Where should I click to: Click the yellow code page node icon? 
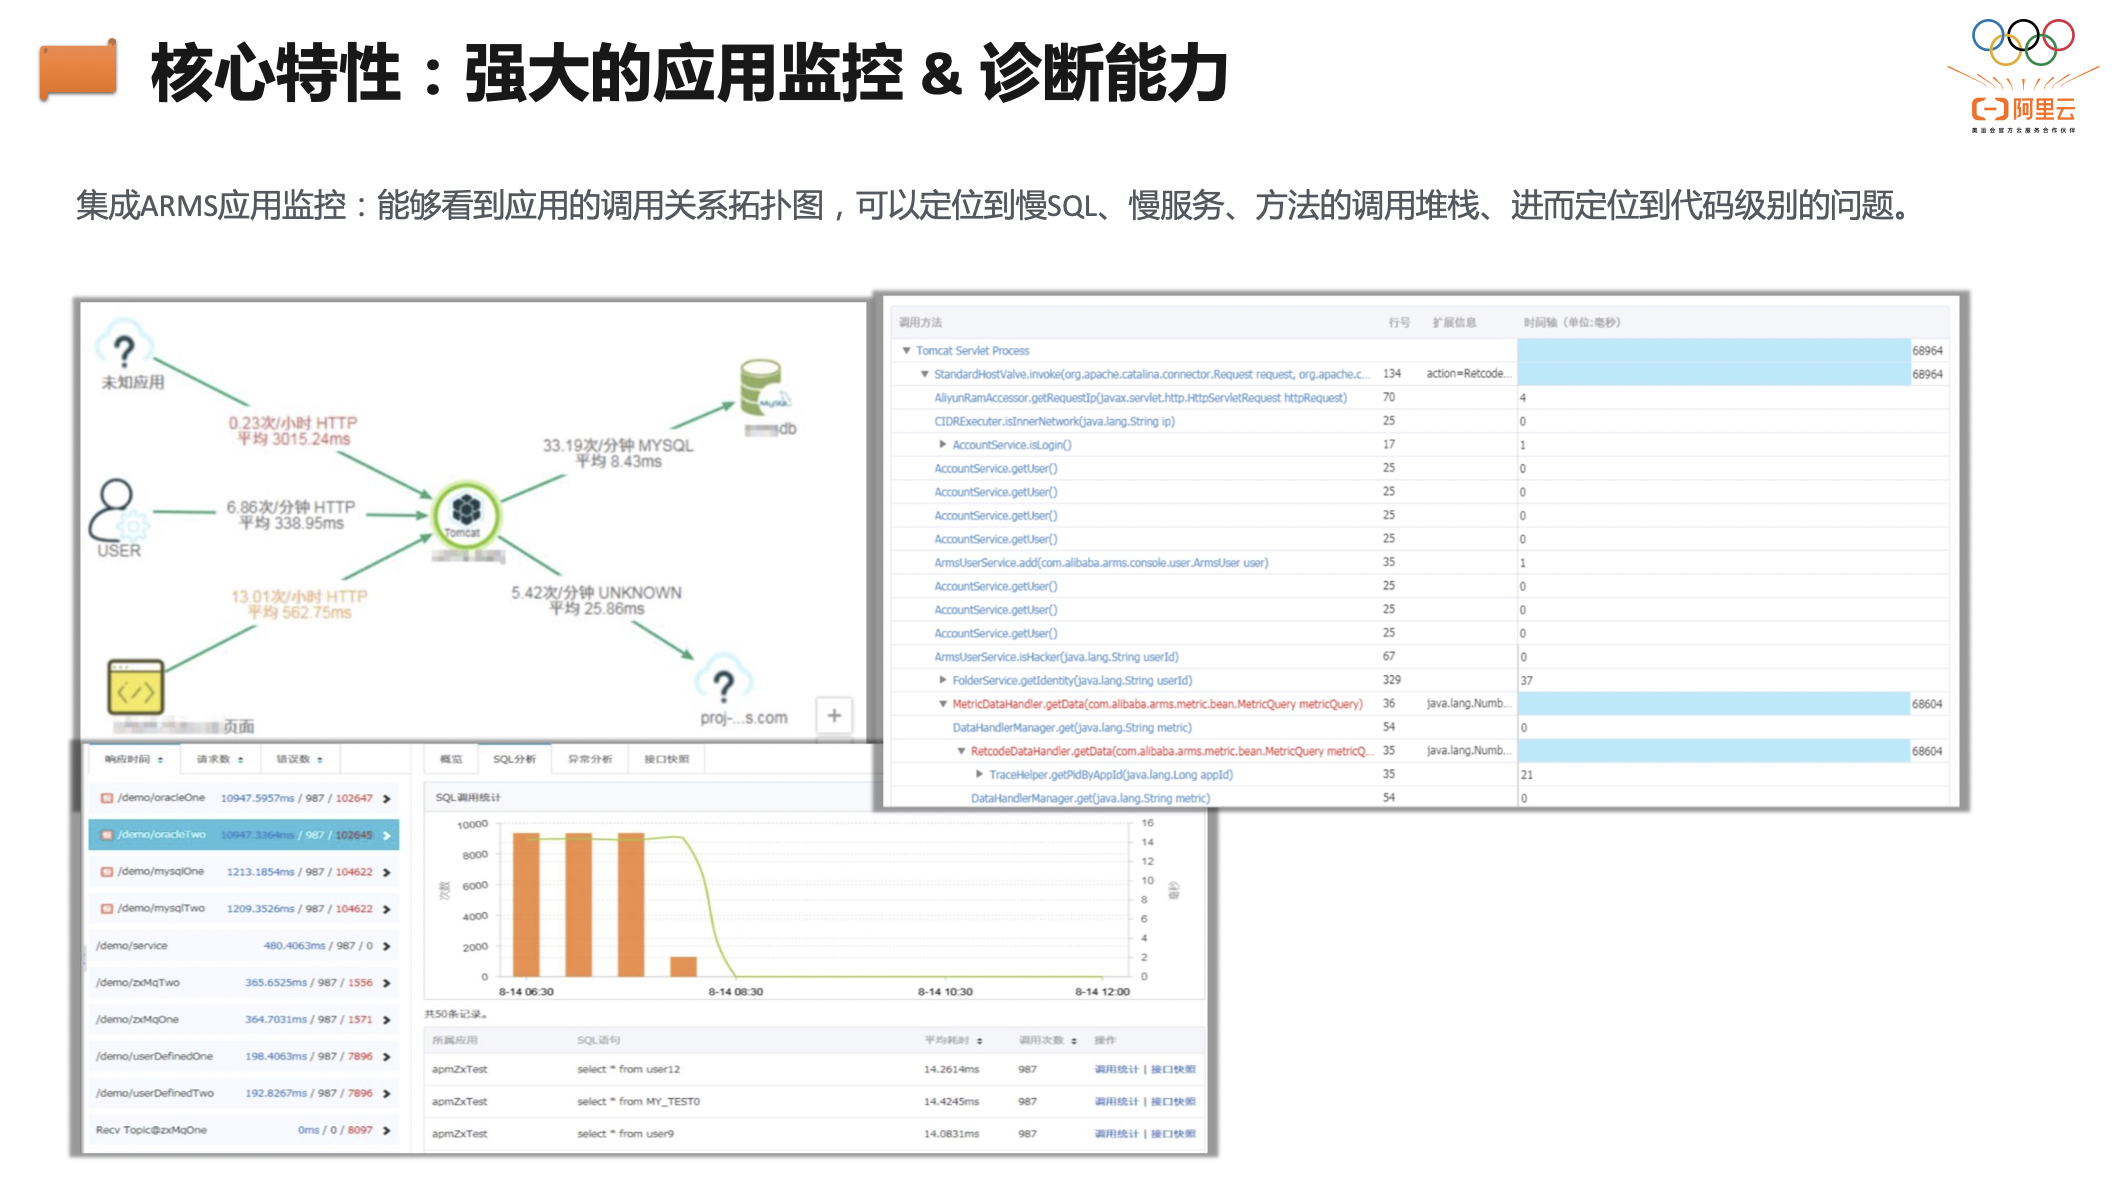(136, 687)
